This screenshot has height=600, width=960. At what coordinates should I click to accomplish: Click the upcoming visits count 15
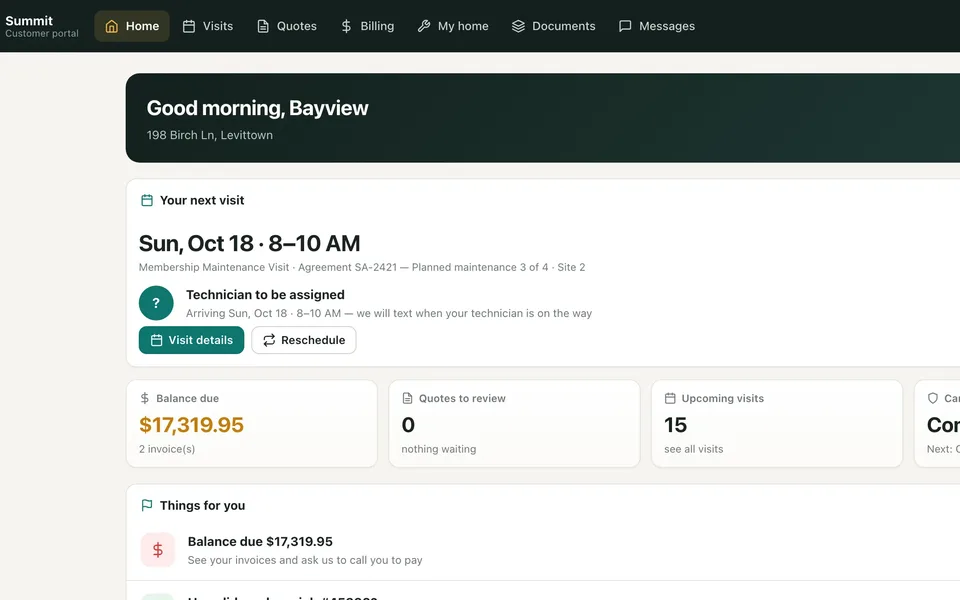coord(676,424)
